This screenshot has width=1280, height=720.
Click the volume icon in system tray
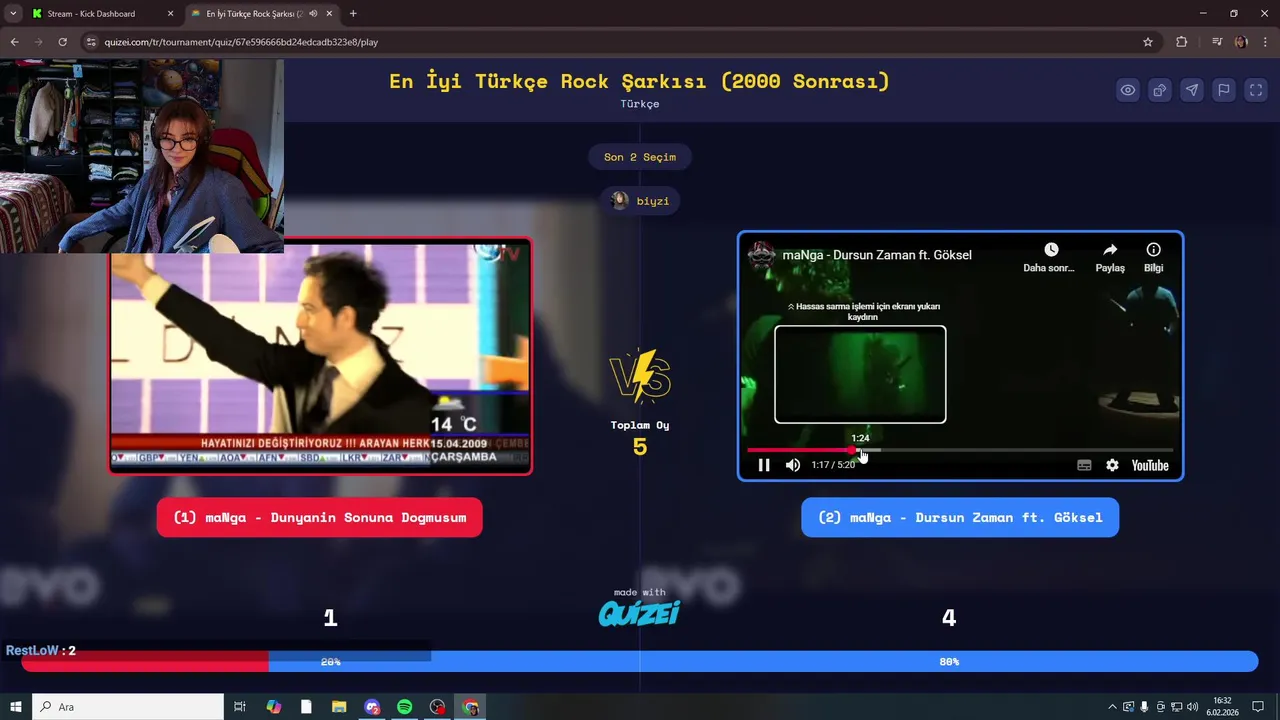[x=1192, y=707]
